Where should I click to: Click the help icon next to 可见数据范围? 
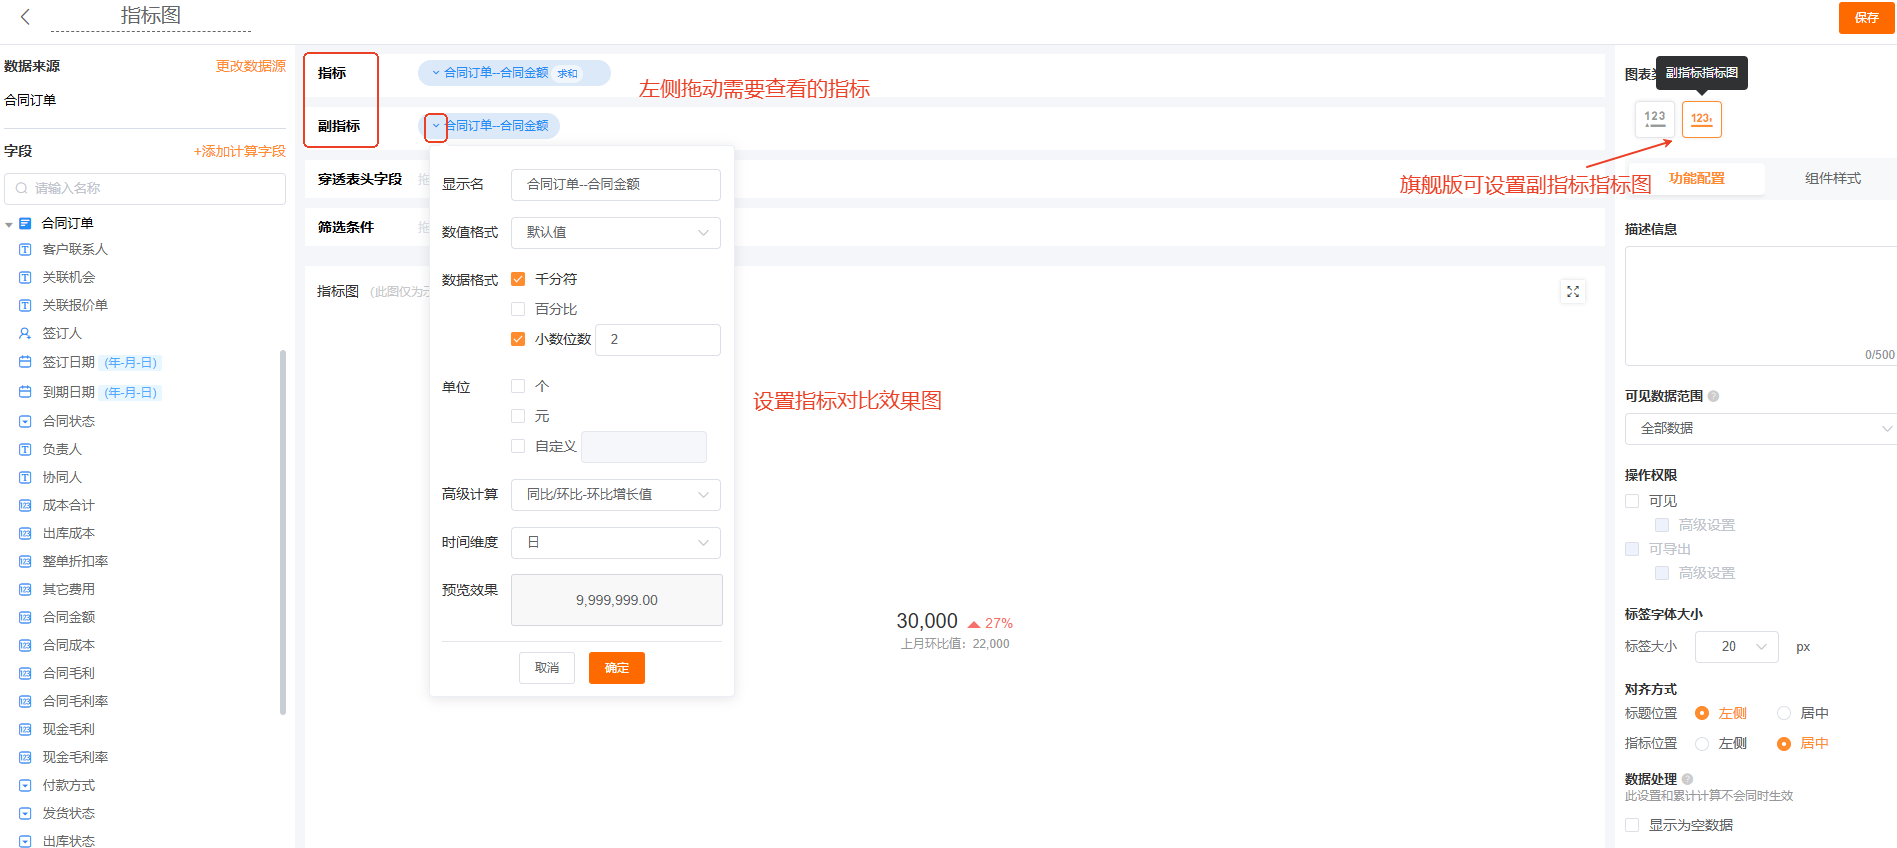tap(1714, 397)
